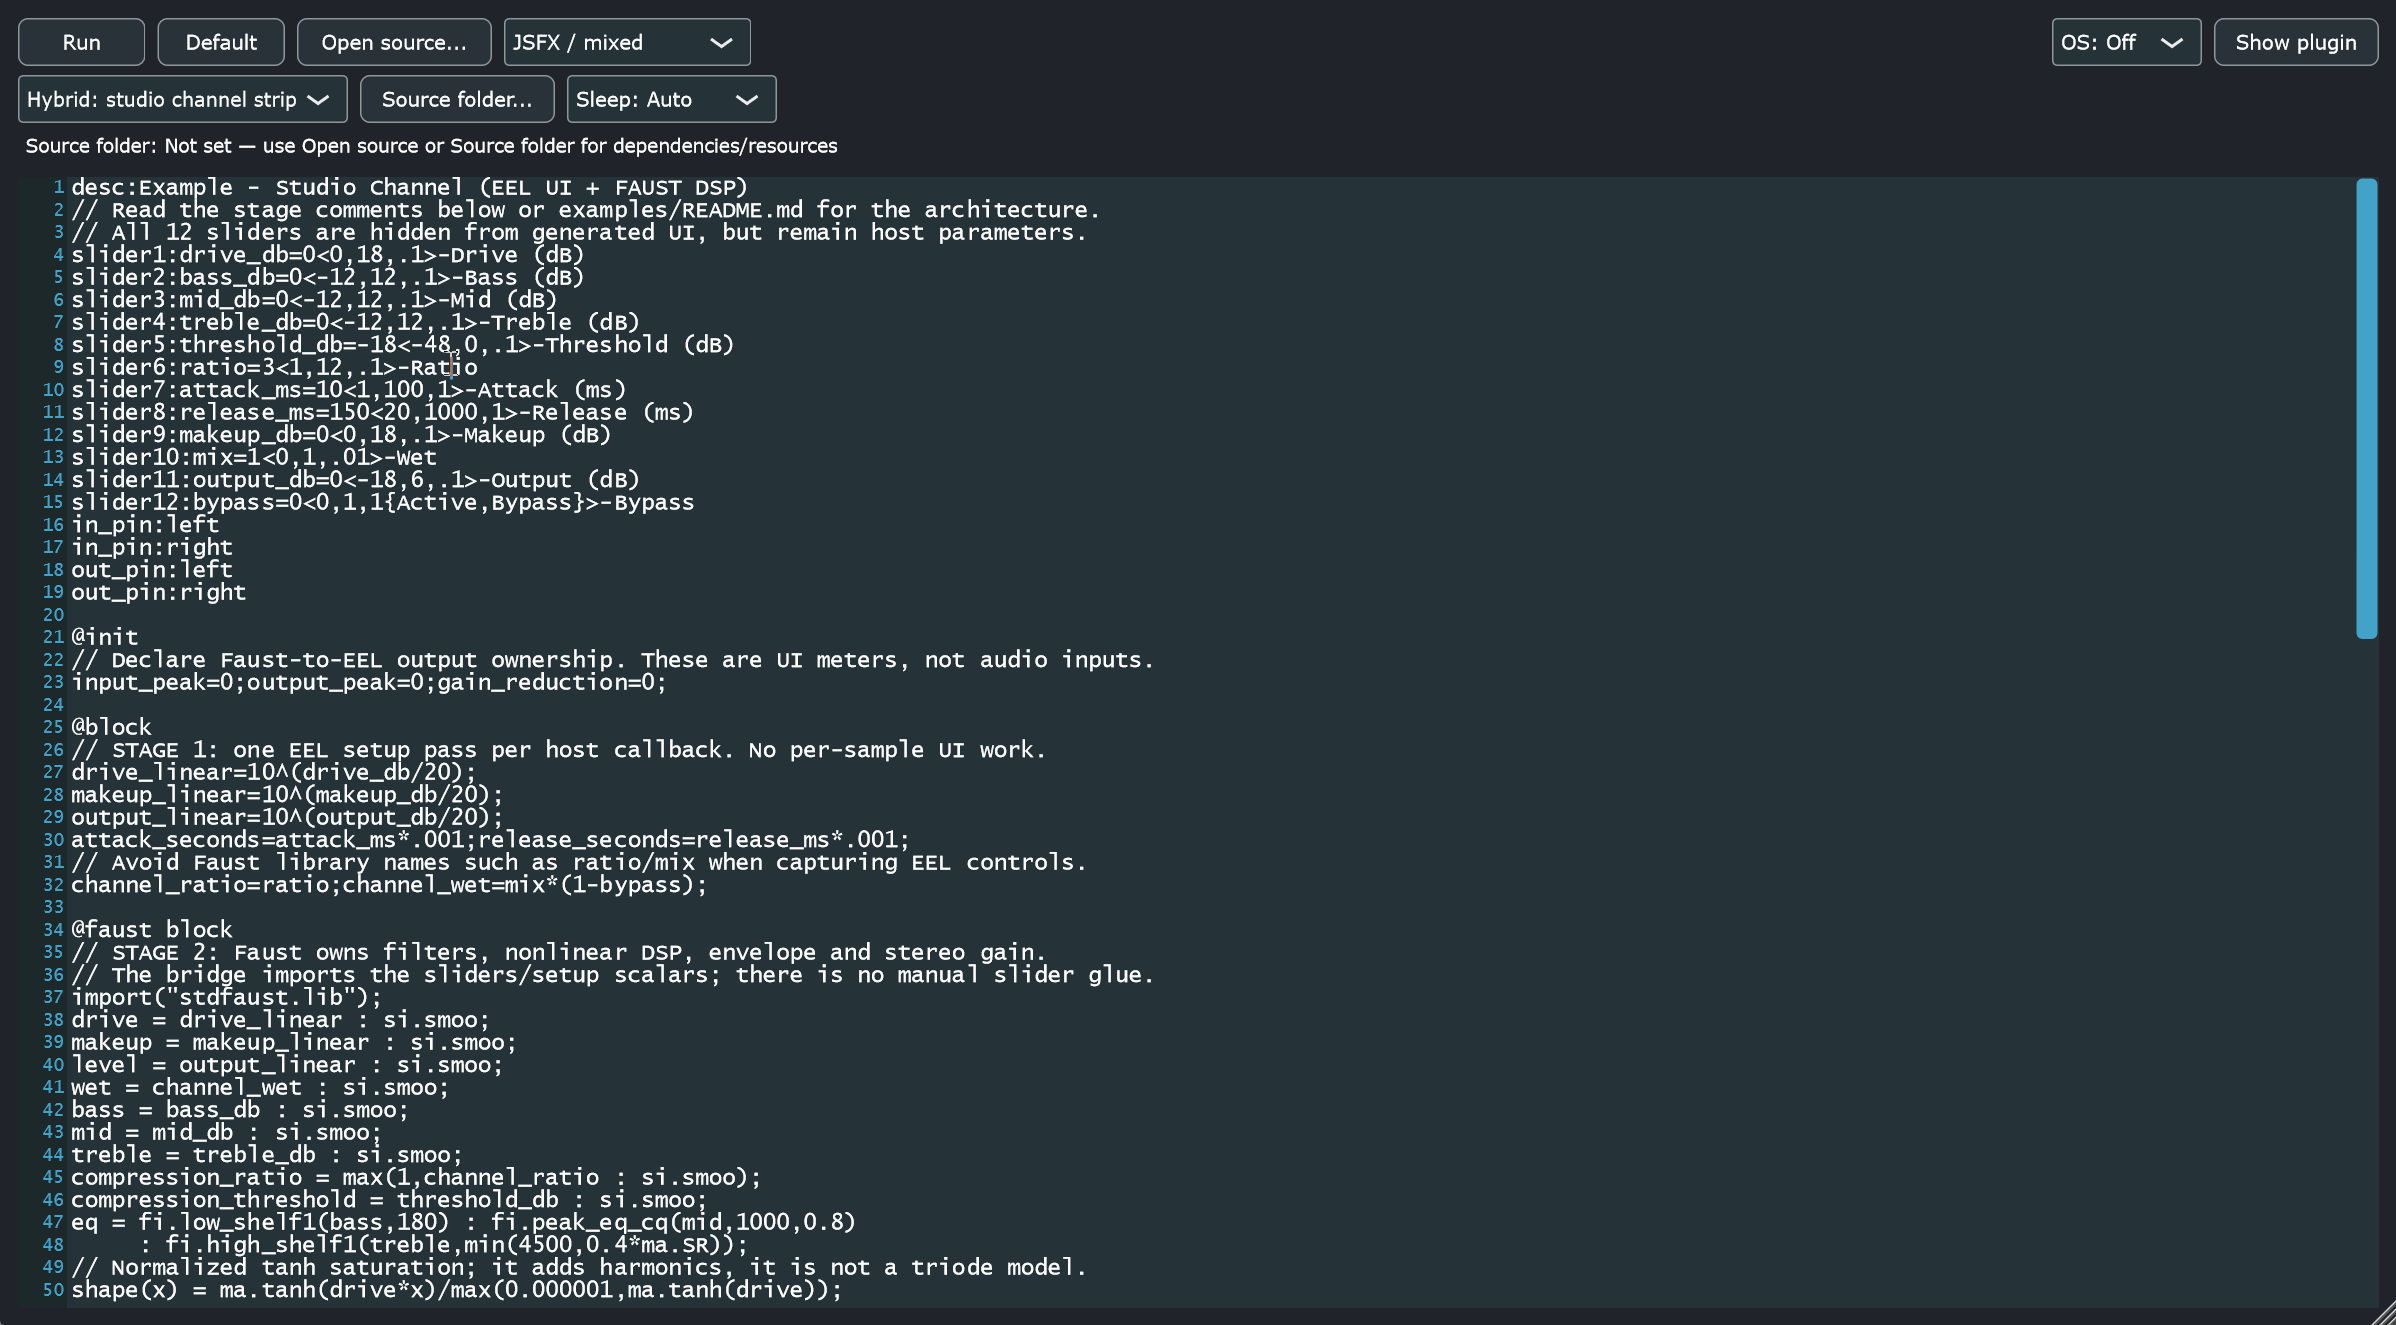
Task: Click the attack_seconds=attack_ms line
Action: click(490, 839)
